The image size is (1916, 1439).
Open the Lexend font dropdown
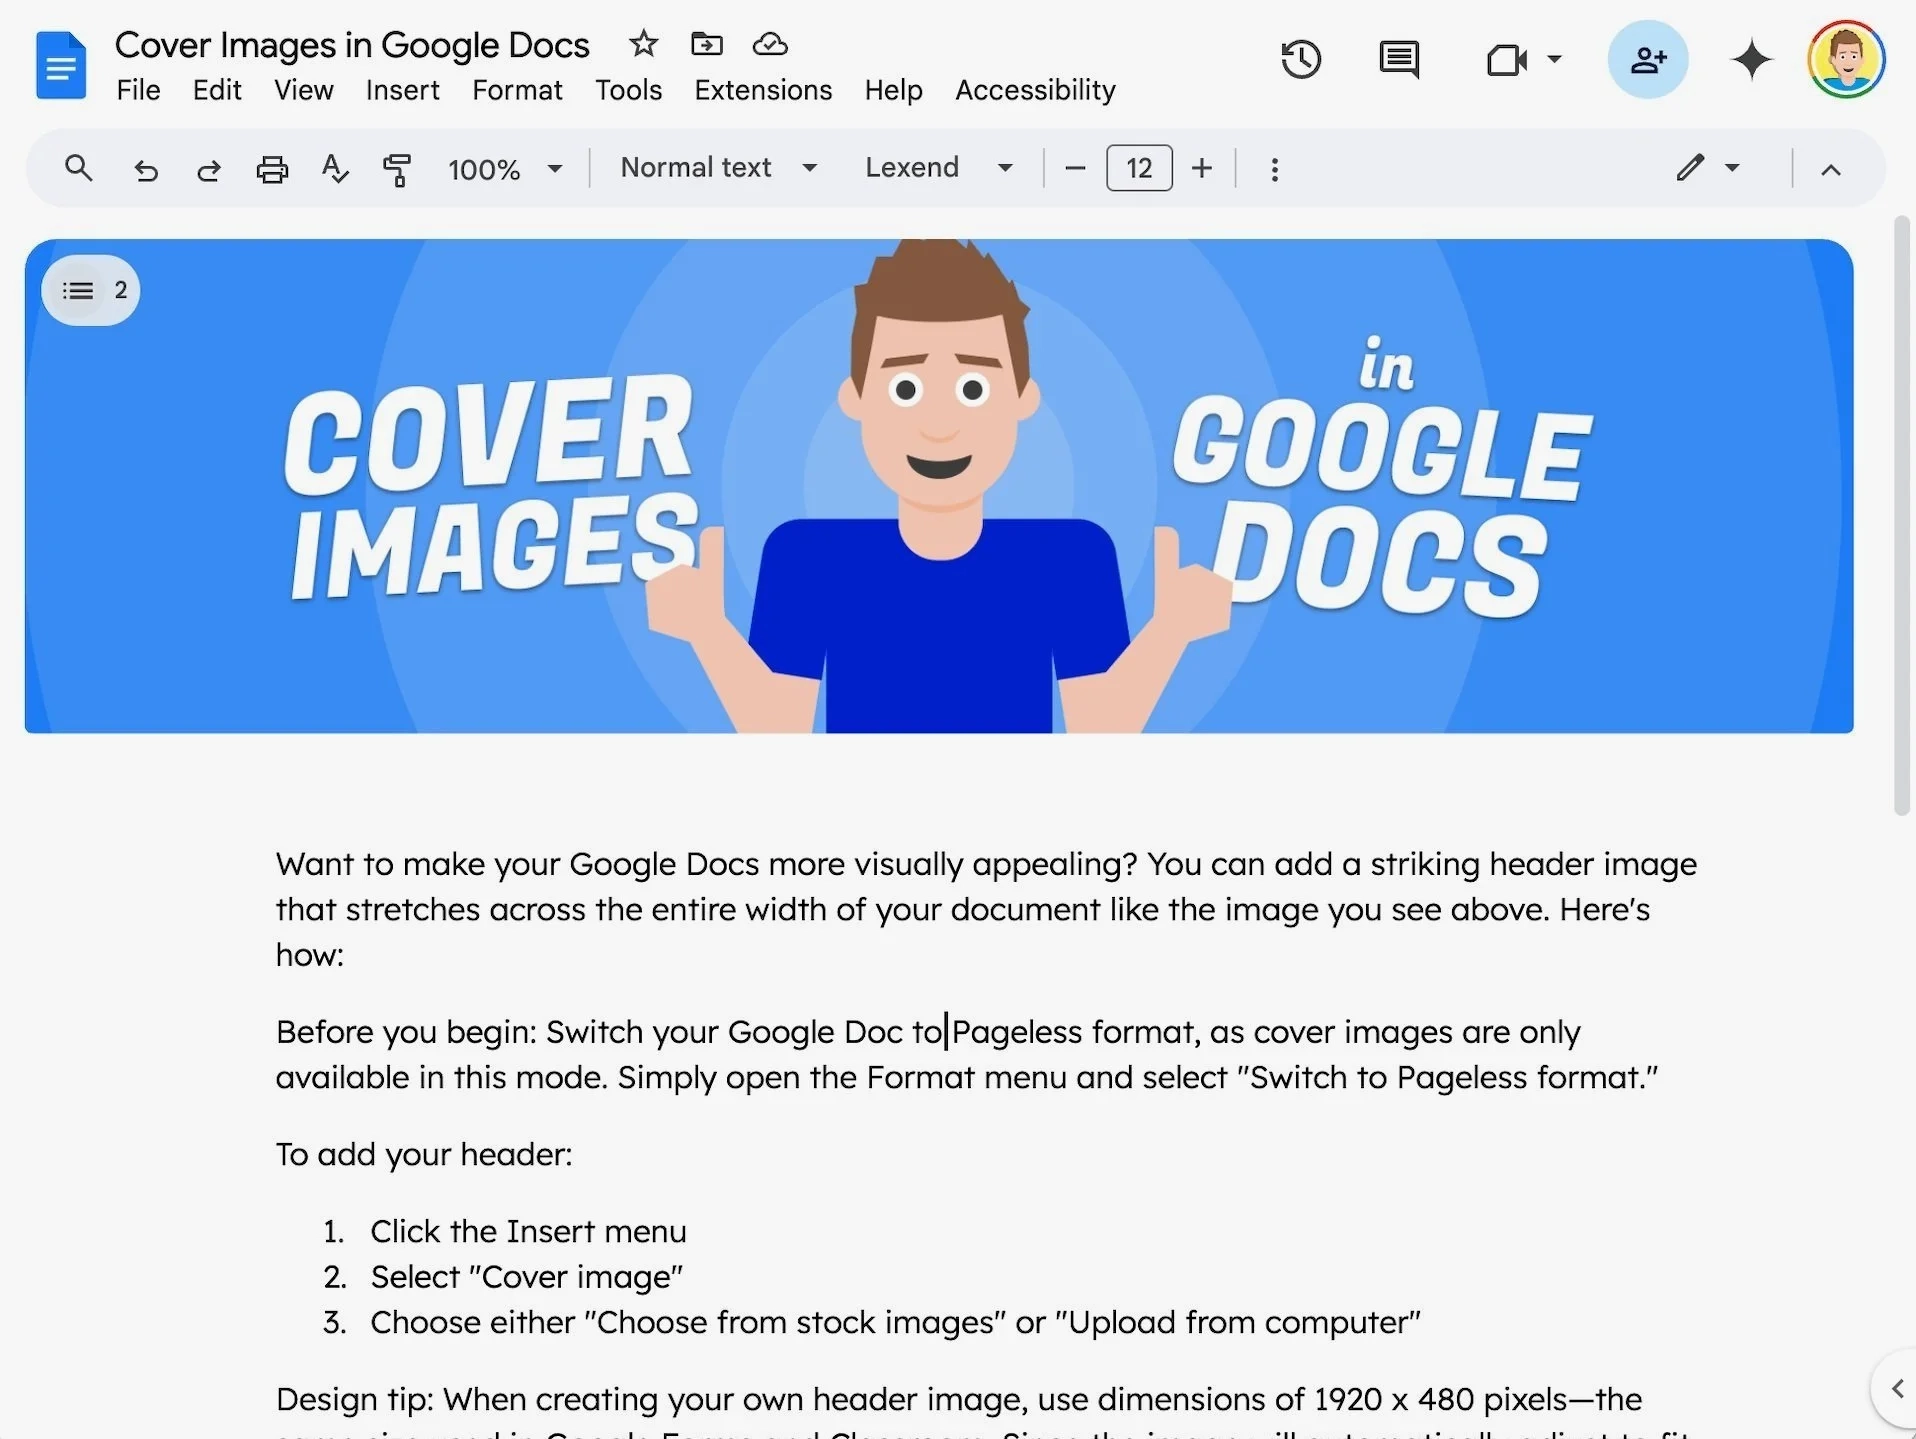click(939, 167)
